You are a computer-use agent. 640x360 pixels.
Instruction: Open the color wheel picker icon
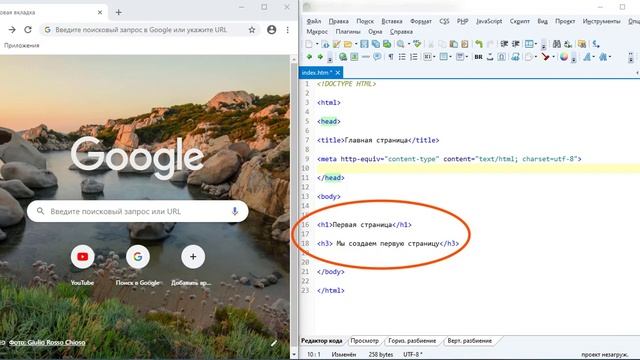coord(564,57)
